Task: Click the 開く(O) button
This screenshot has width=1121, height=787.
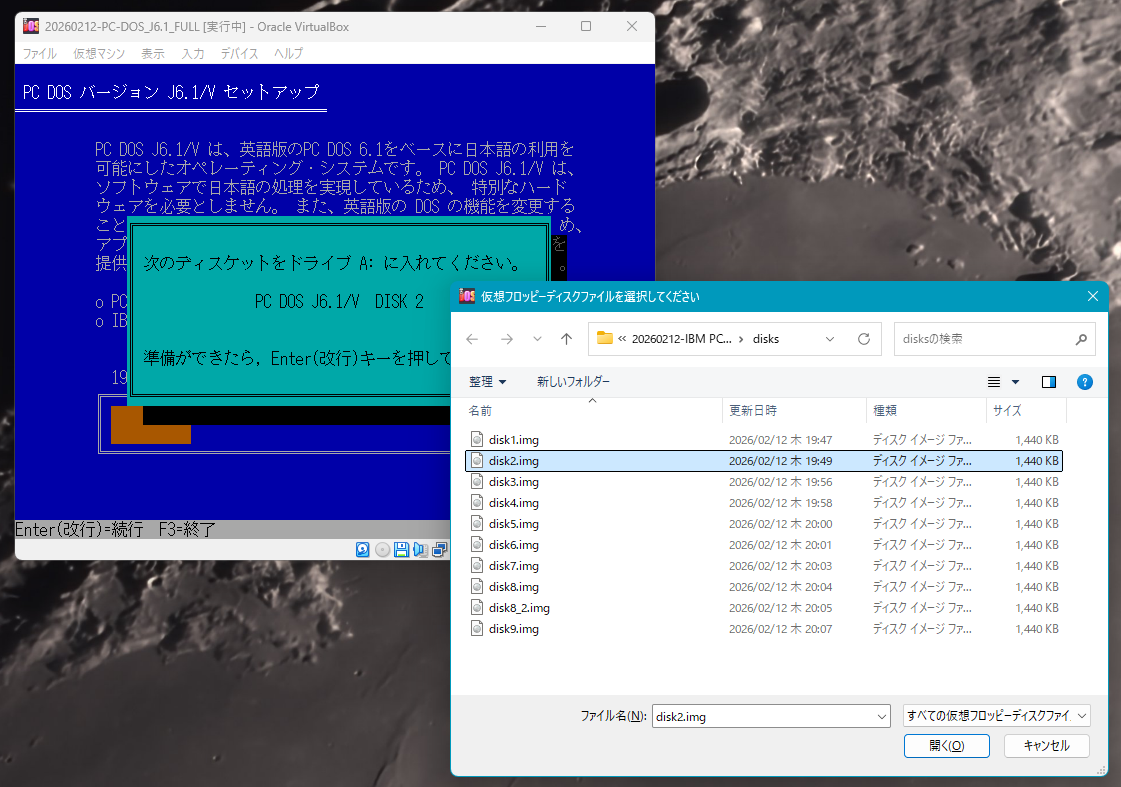Action: click(x=946, y=746)
